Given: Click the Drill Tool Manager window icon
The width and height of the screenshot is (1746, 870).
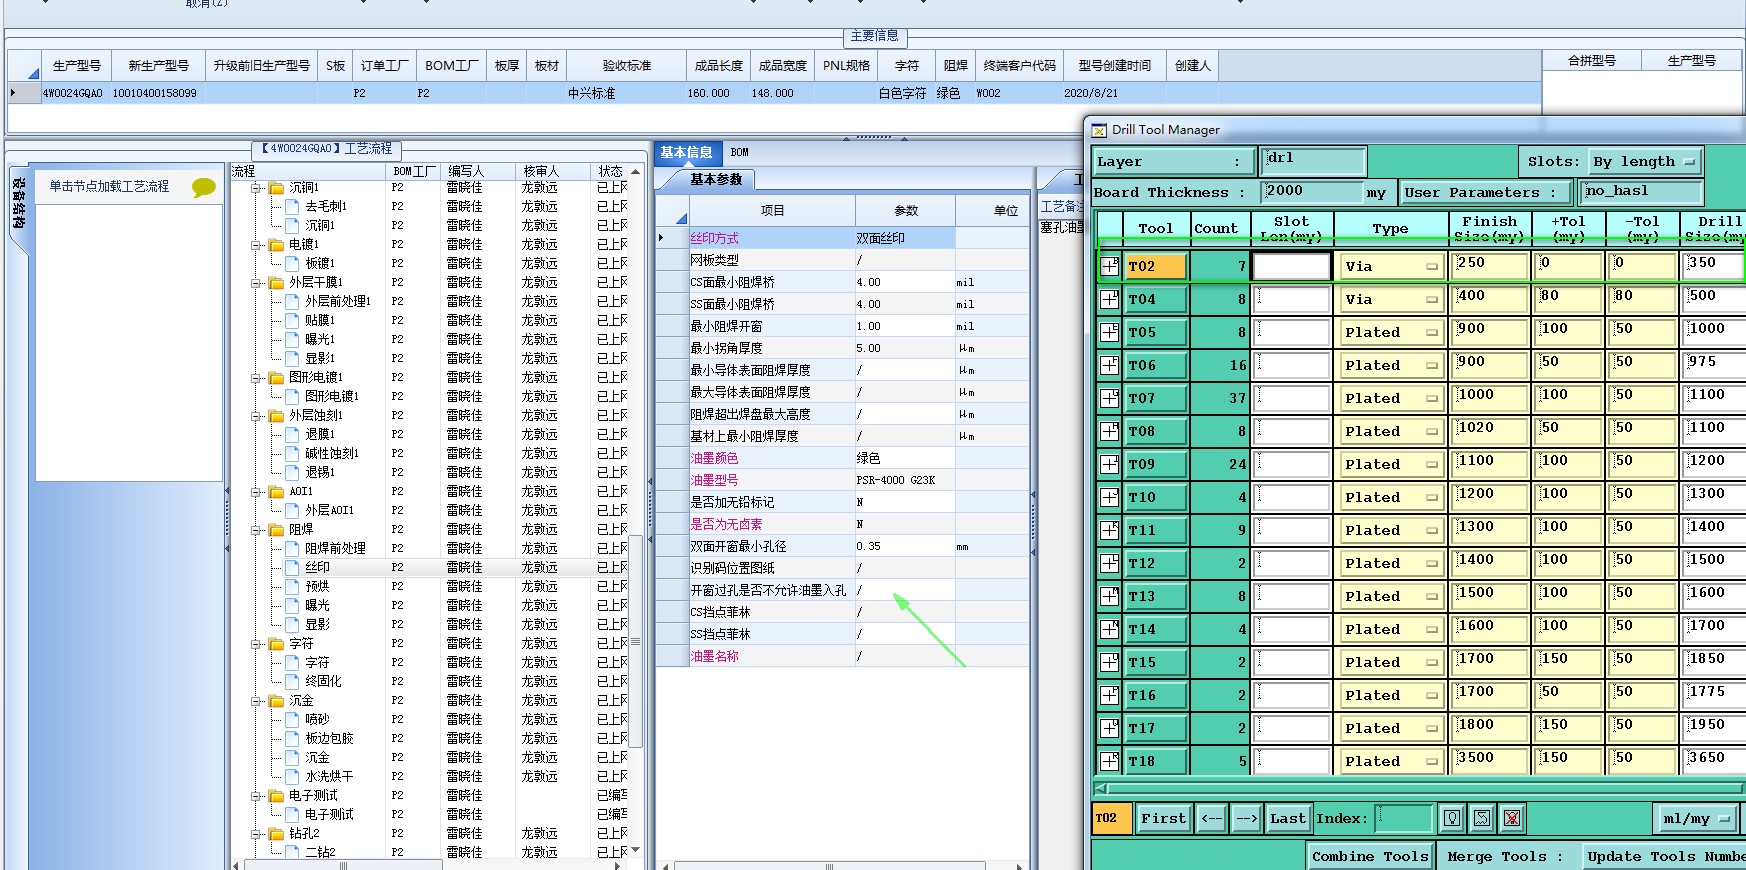Looking at the screenshot, I should [x=1099, y=130].
